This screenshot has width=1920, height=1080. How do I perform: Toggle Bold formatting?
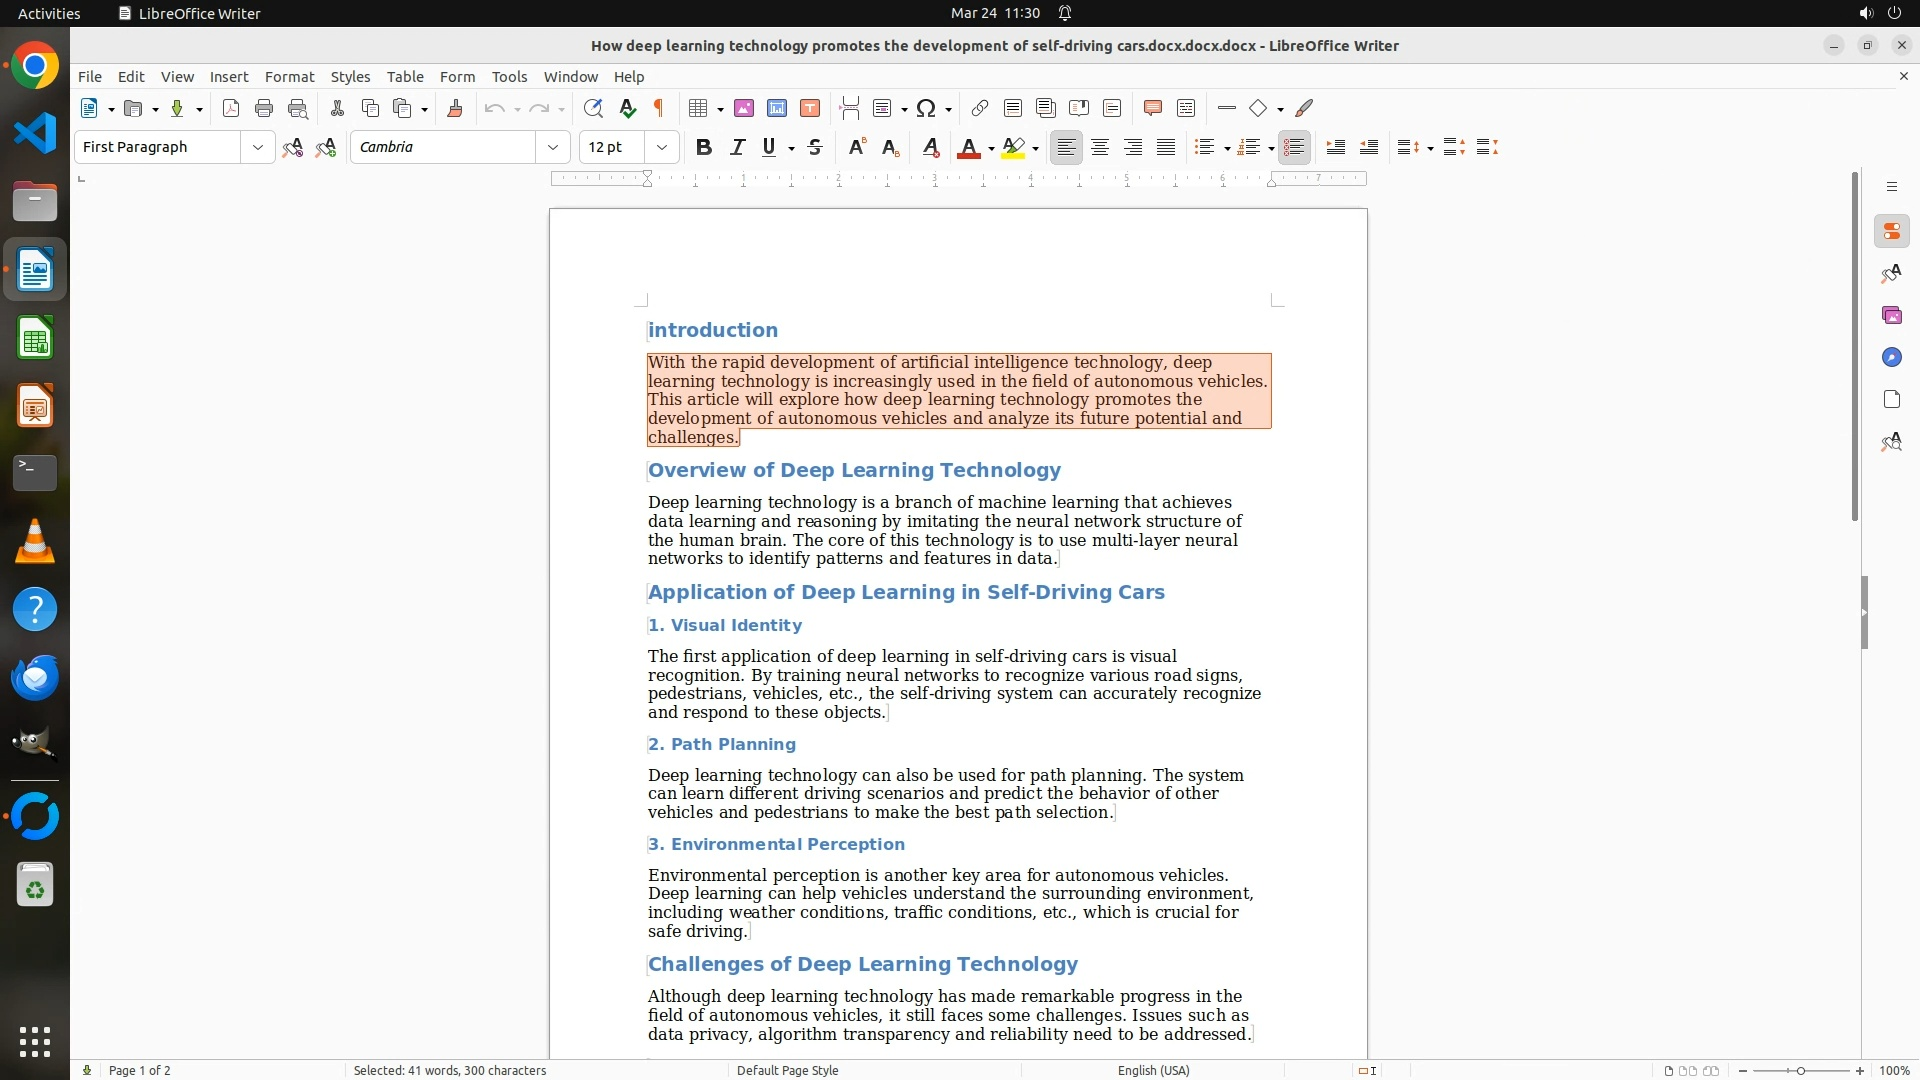[x=704, y=147]
